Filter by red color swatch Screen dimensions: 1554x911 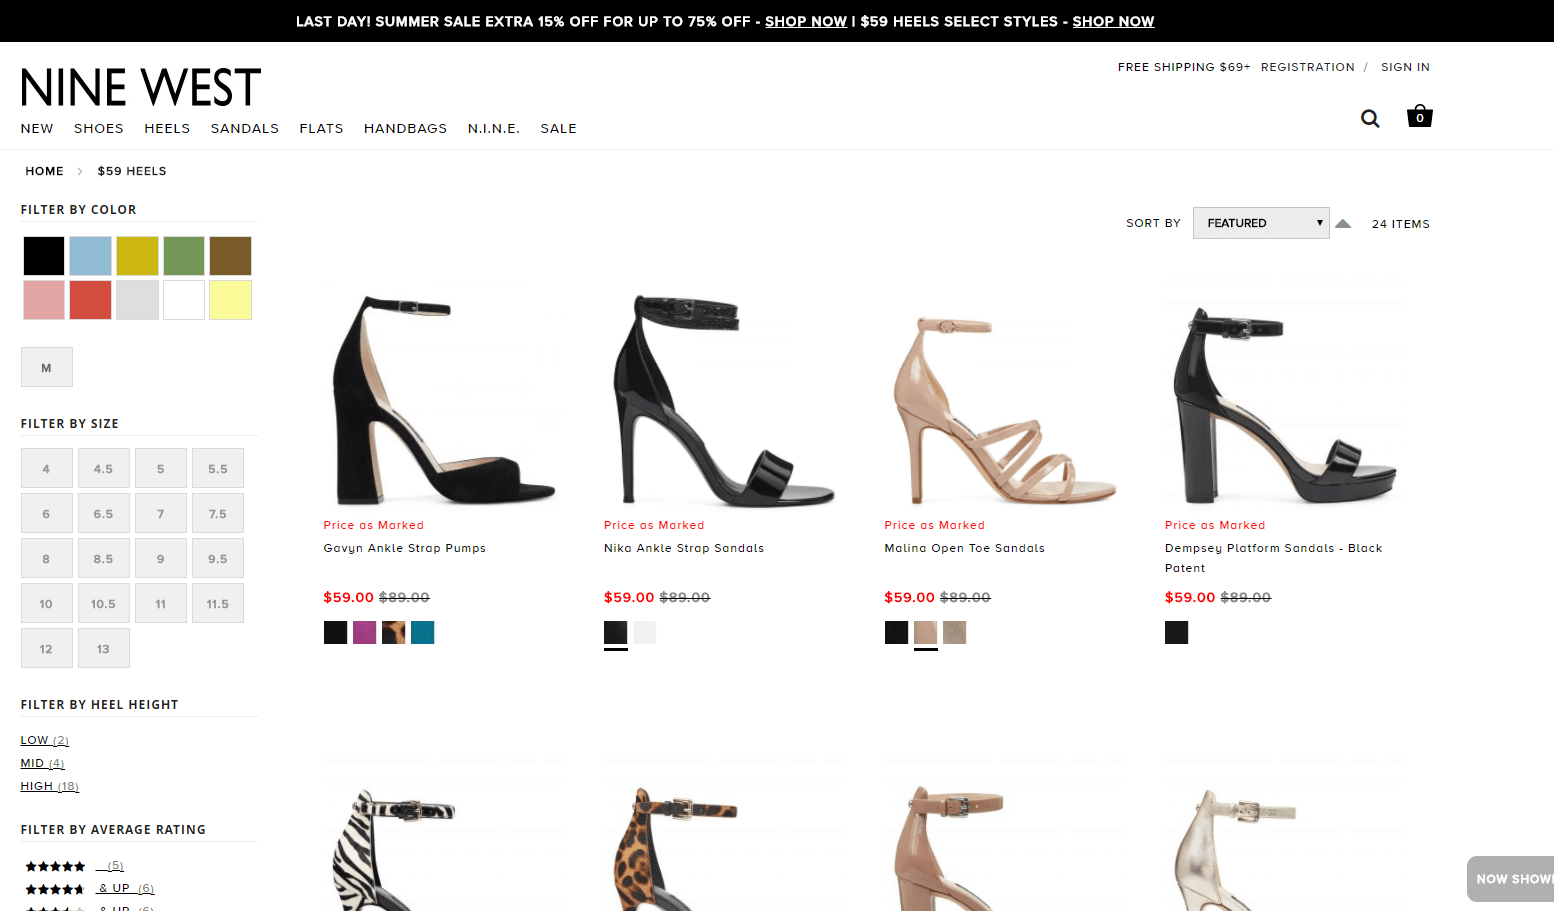[x=91, y=300]
